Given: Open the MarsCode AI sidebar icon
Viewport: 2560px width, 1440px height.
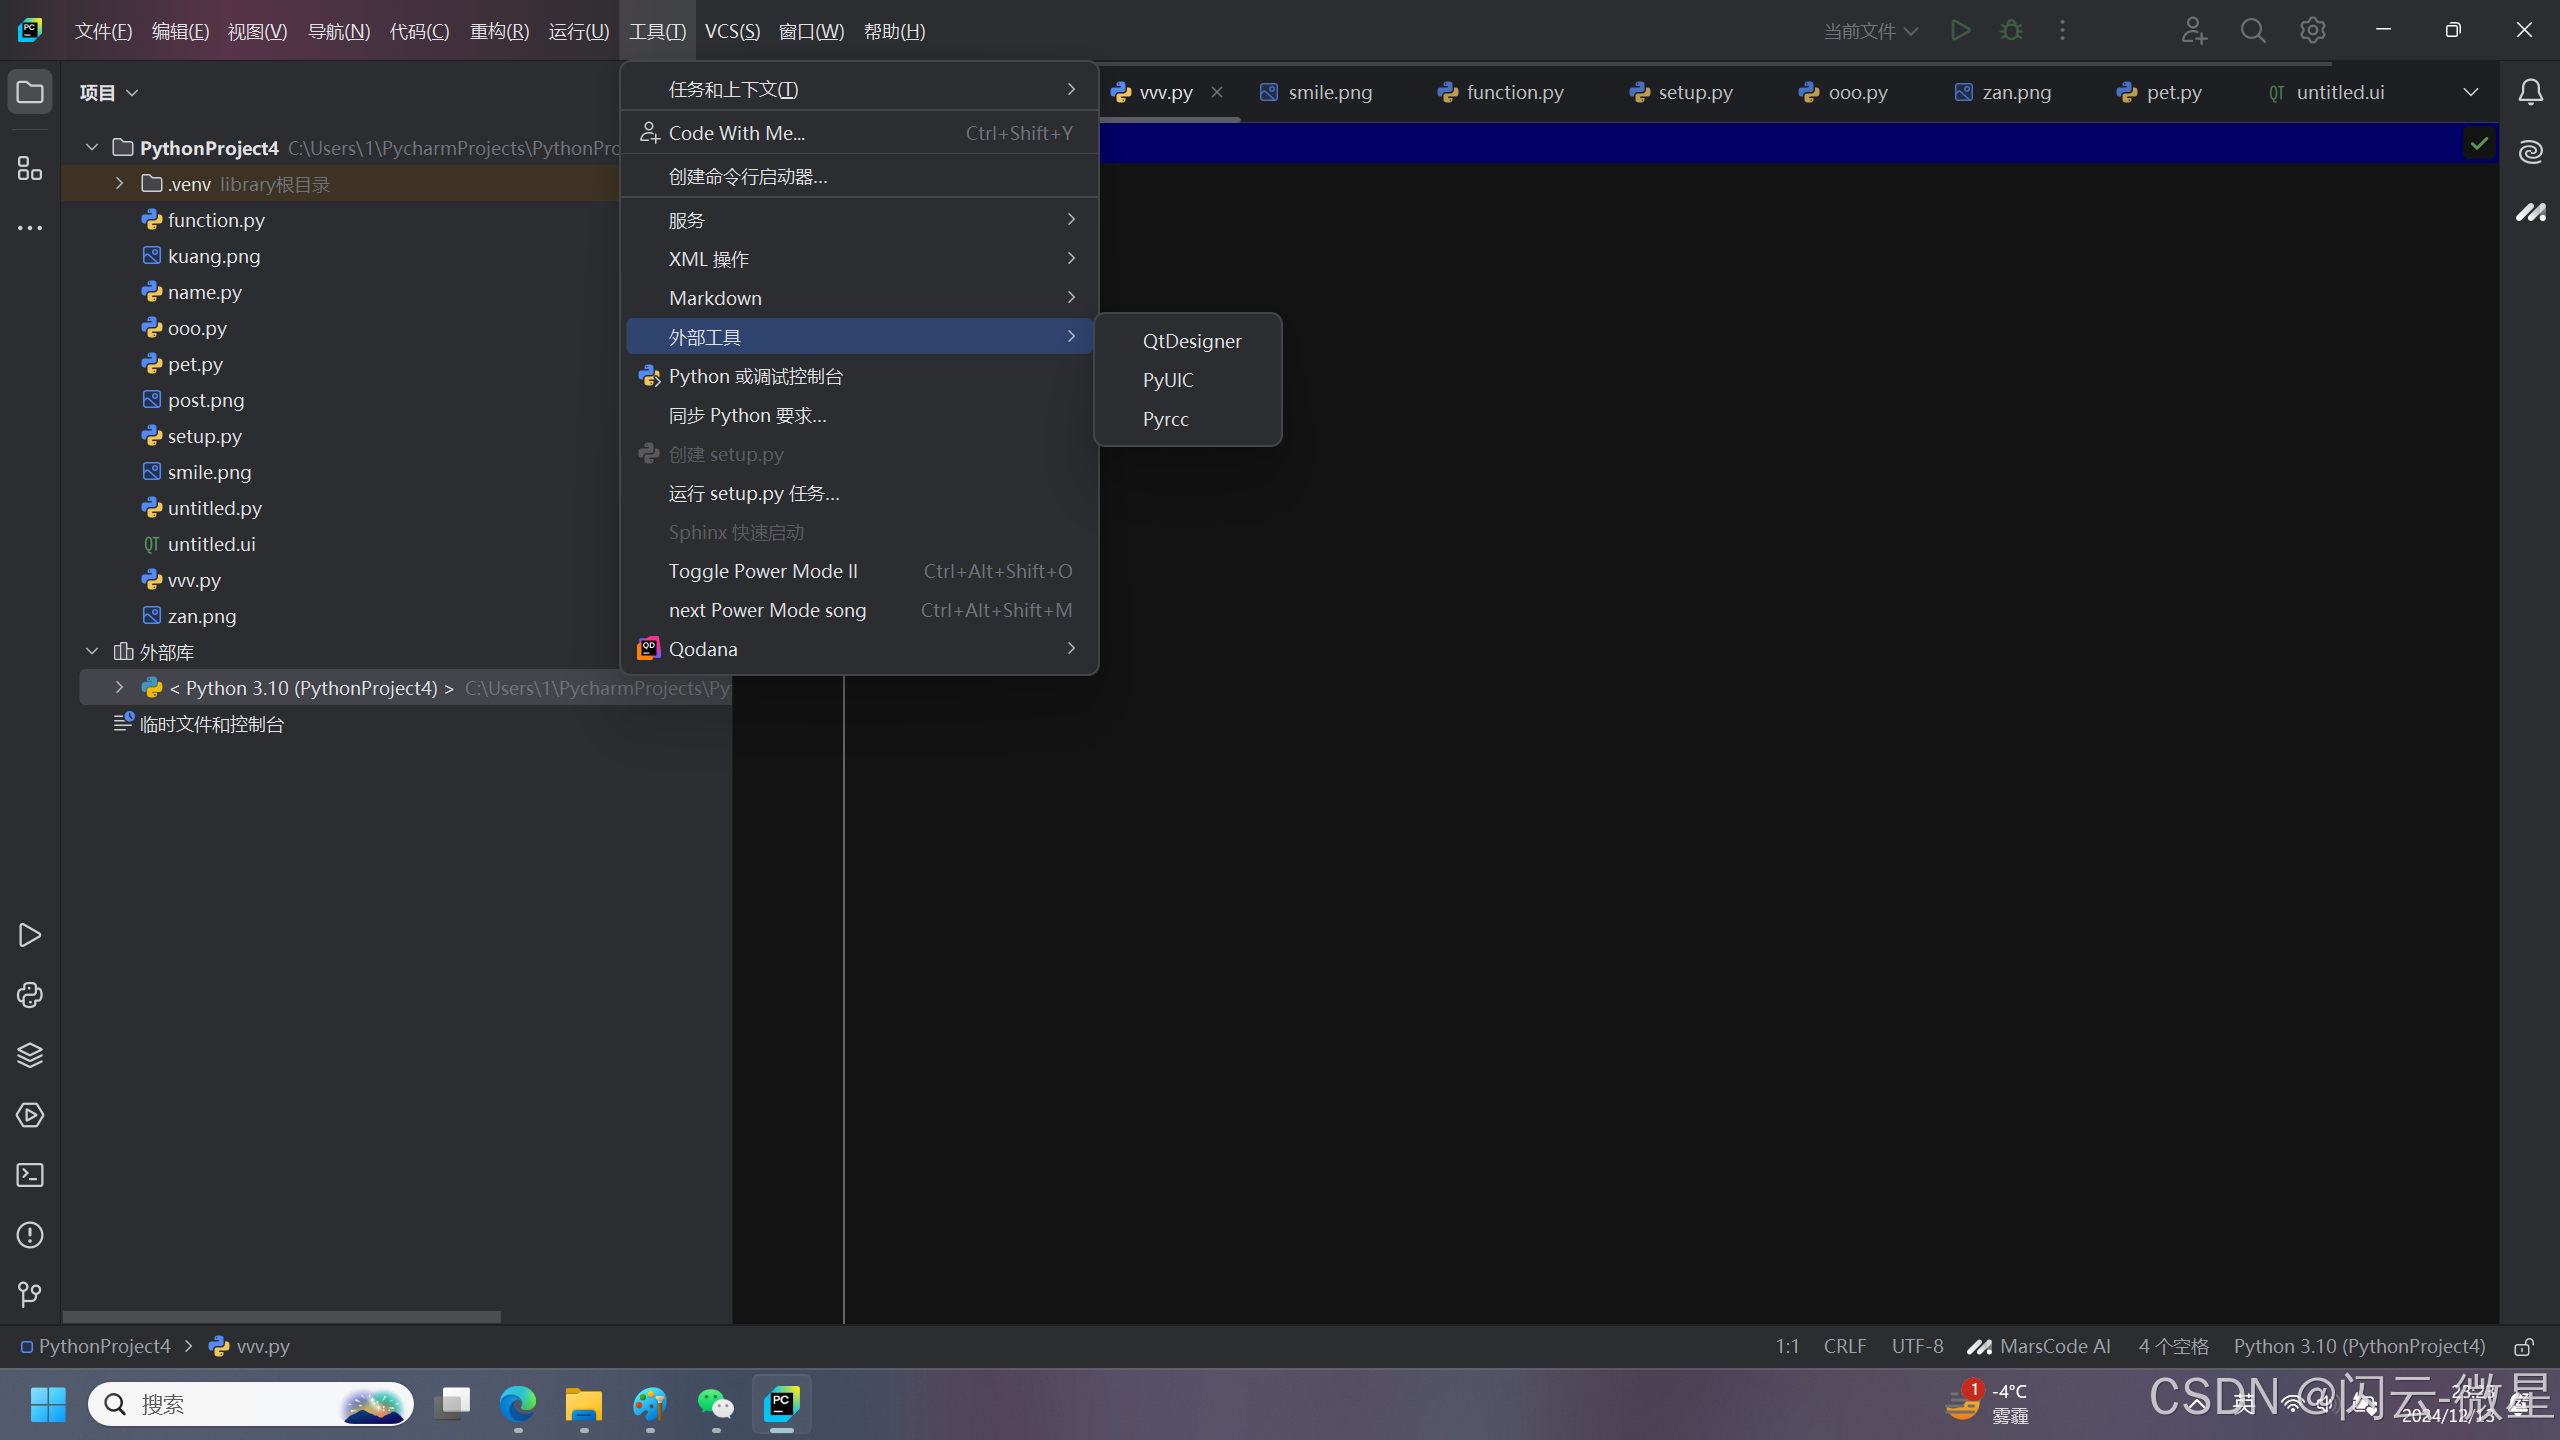Looking at the screenshot, I should point(2531,212).
